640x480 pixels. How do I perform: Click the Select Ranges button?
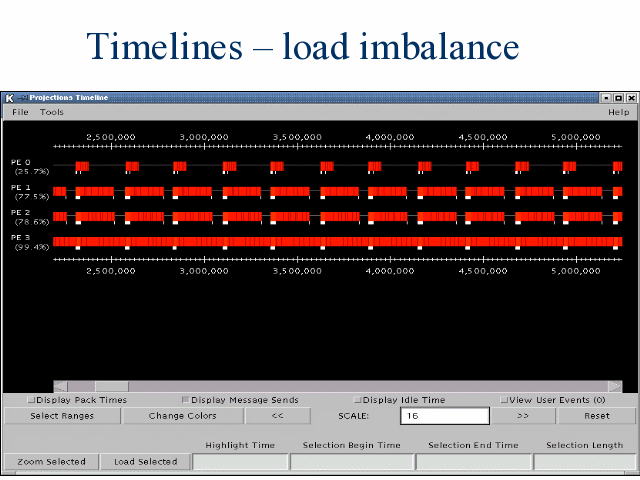pos(62,416)
